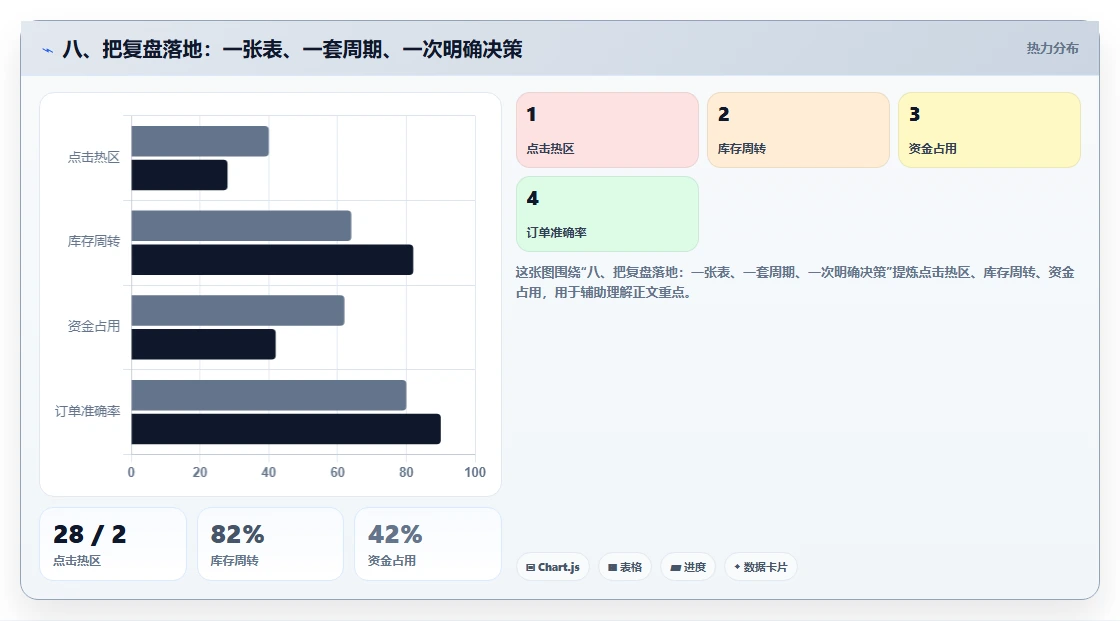The height and width of the screenshot is (621, 1120).
Task: Click the x-axis value 20
Action: click(x=200, y=472)
